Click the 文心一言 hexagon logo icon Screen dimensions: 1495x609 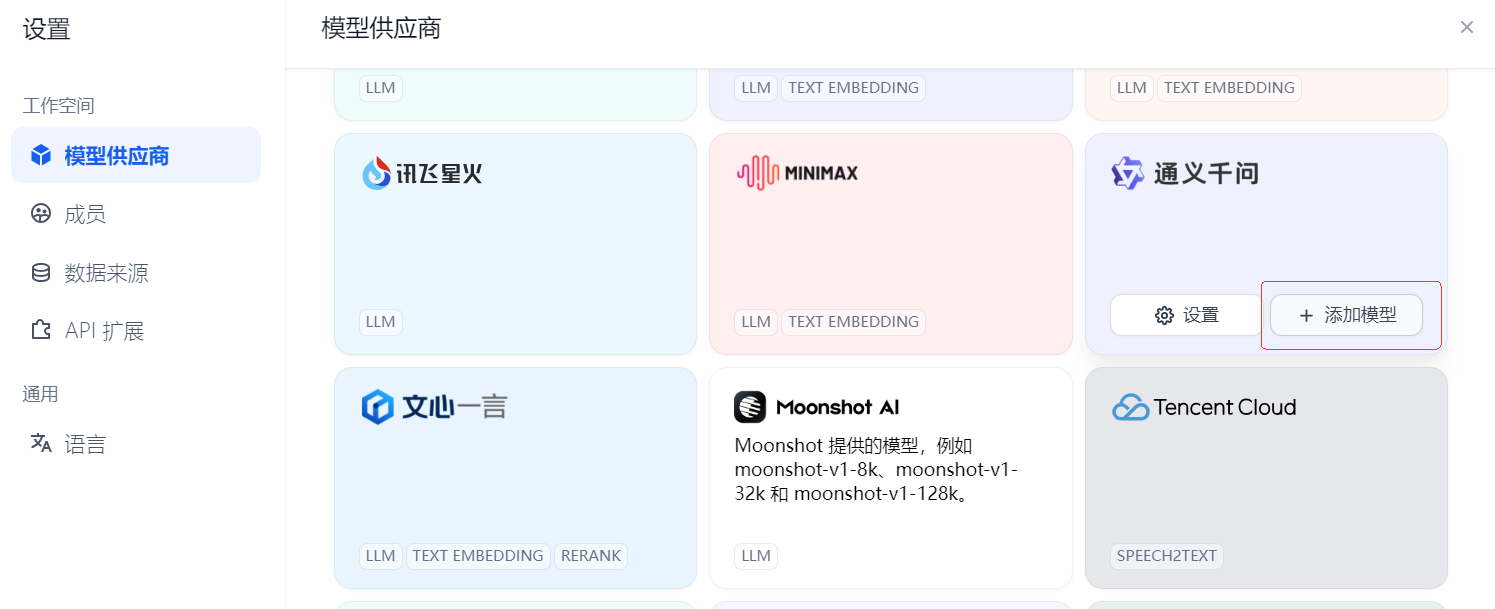(x=377, y=407)
